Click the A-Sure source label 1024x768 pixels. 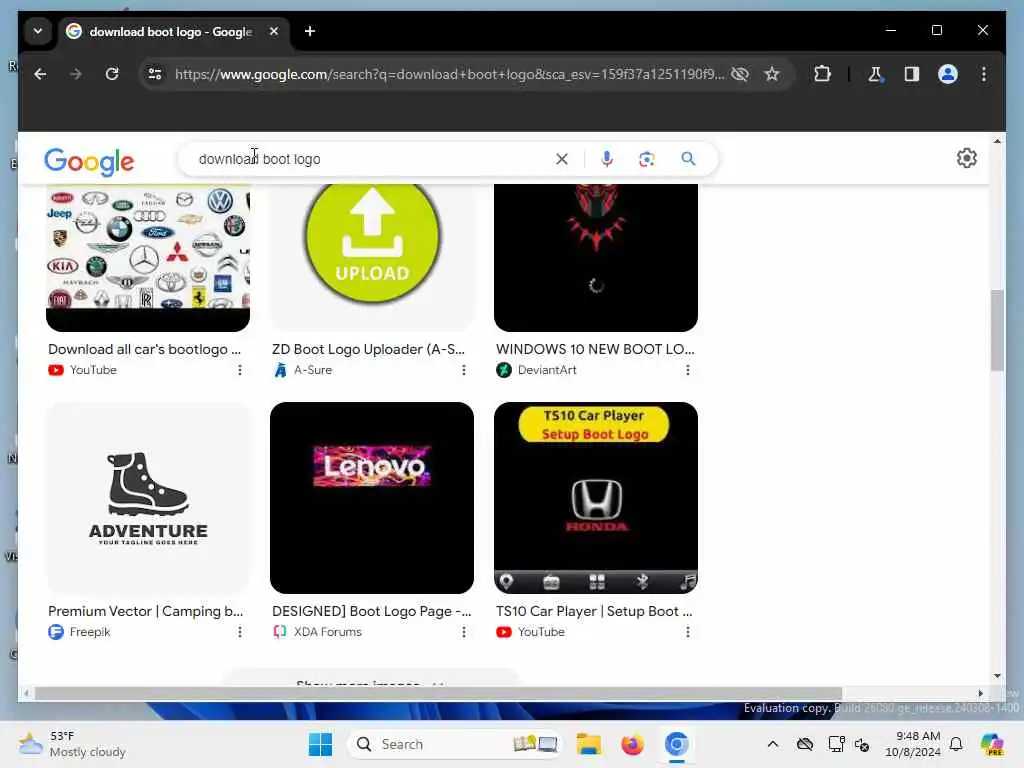[313, 370]
